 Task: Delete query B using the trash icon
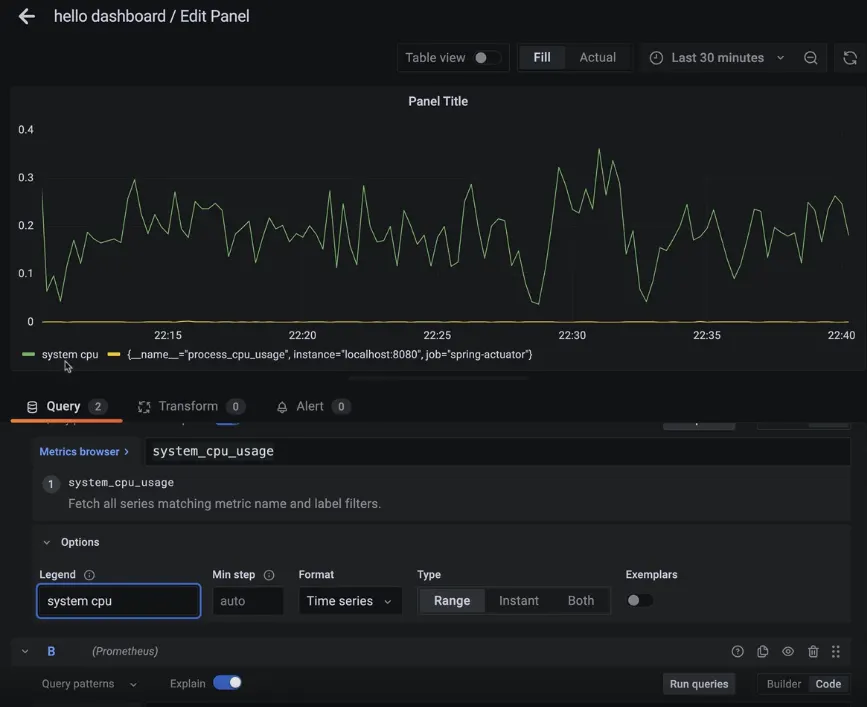pyautogui.click(x=813, y=651)
